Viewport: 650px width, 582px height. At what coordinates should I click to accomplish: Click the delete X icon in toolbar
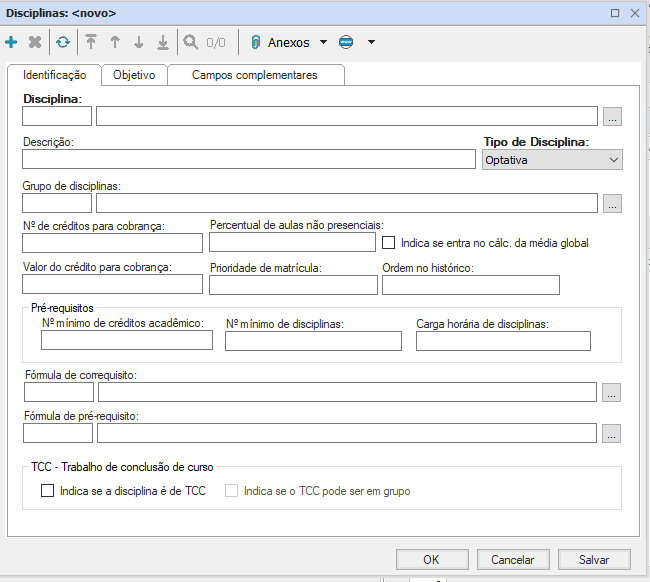point(35,43)
